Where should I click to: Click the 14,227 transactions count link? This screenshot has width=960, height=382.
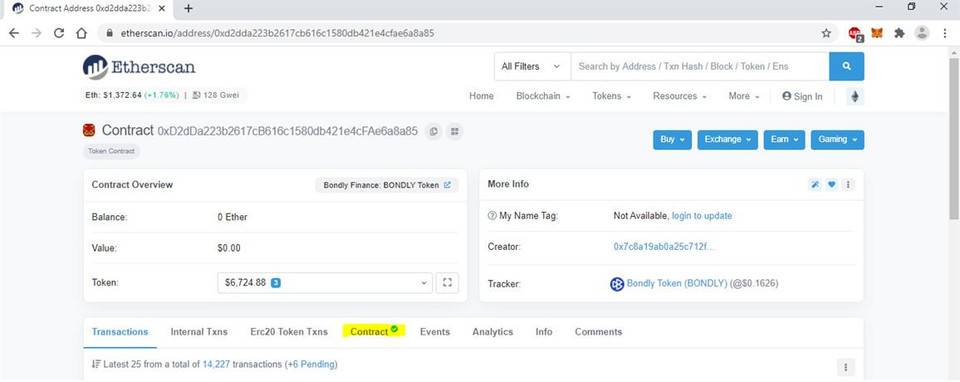[x=216, y=364]
